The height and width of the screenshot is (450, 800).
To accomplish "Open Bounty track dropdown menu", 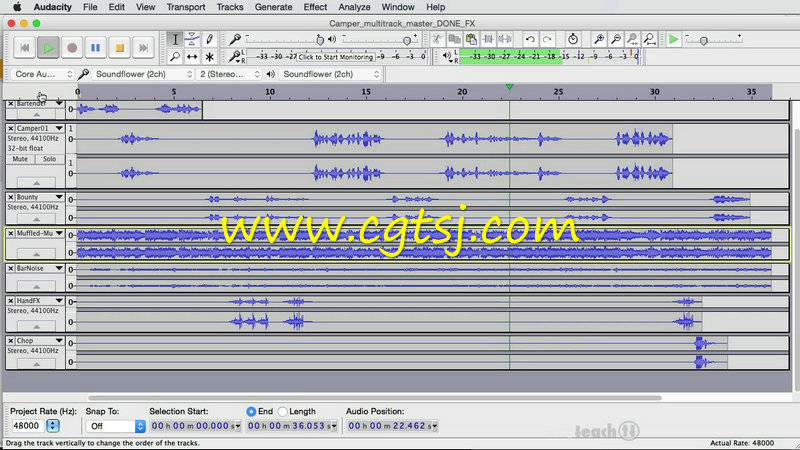I will pos(59,197).
